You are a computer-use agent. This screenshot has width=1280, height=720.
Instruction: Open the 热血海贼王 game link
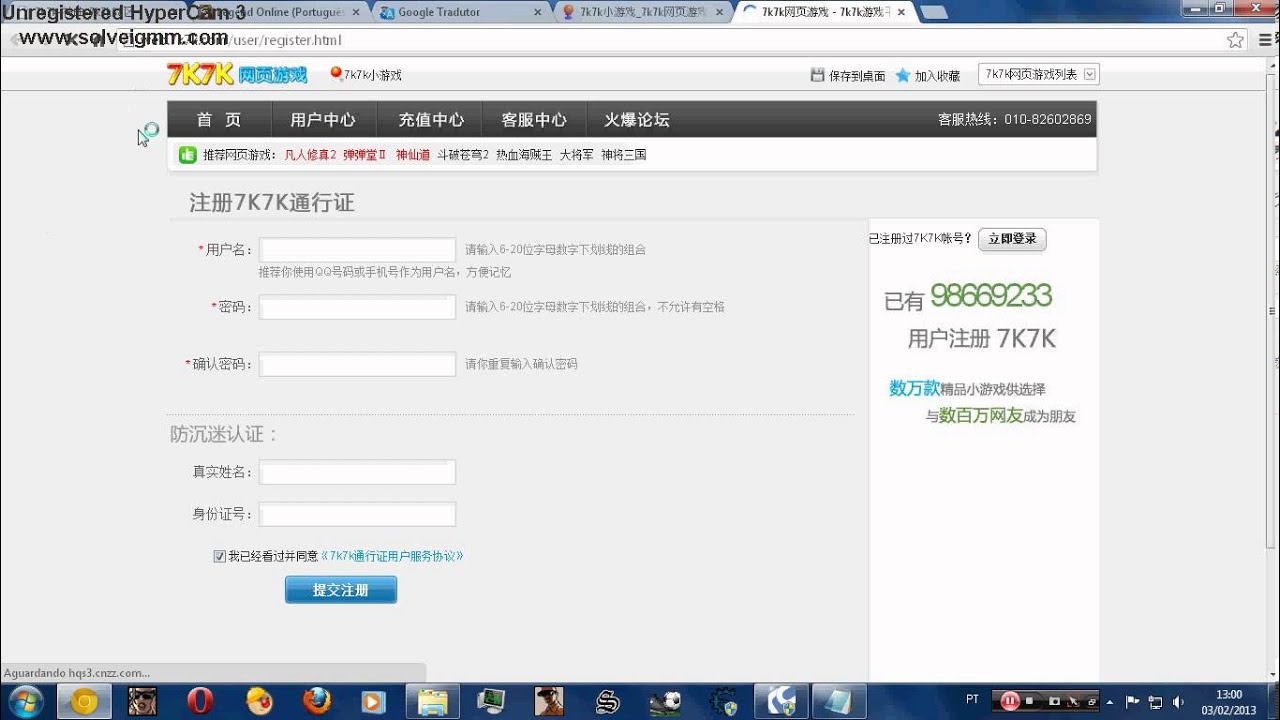524,155
